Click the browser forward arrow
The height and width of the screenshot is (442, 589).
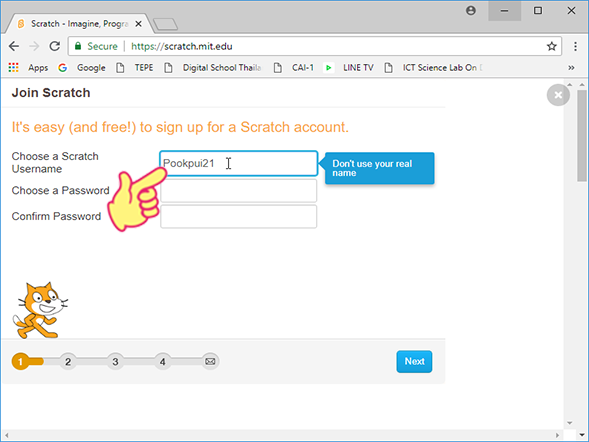pos(34,46)
